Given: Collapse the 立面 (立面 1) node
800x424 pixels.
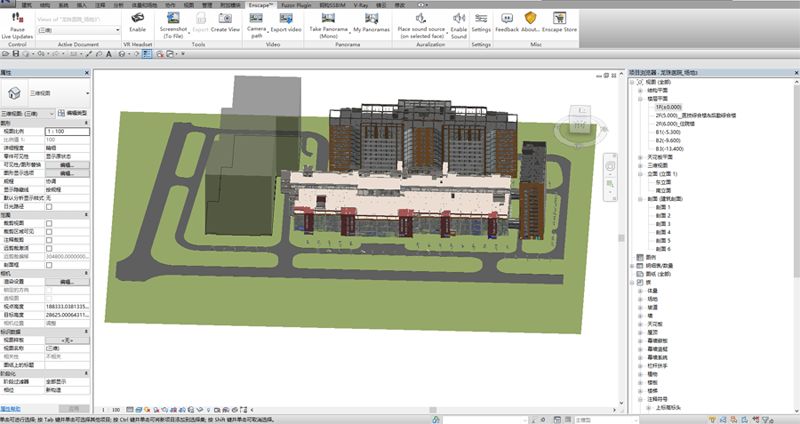Looking at the screenshot, I should click(640, 174).
